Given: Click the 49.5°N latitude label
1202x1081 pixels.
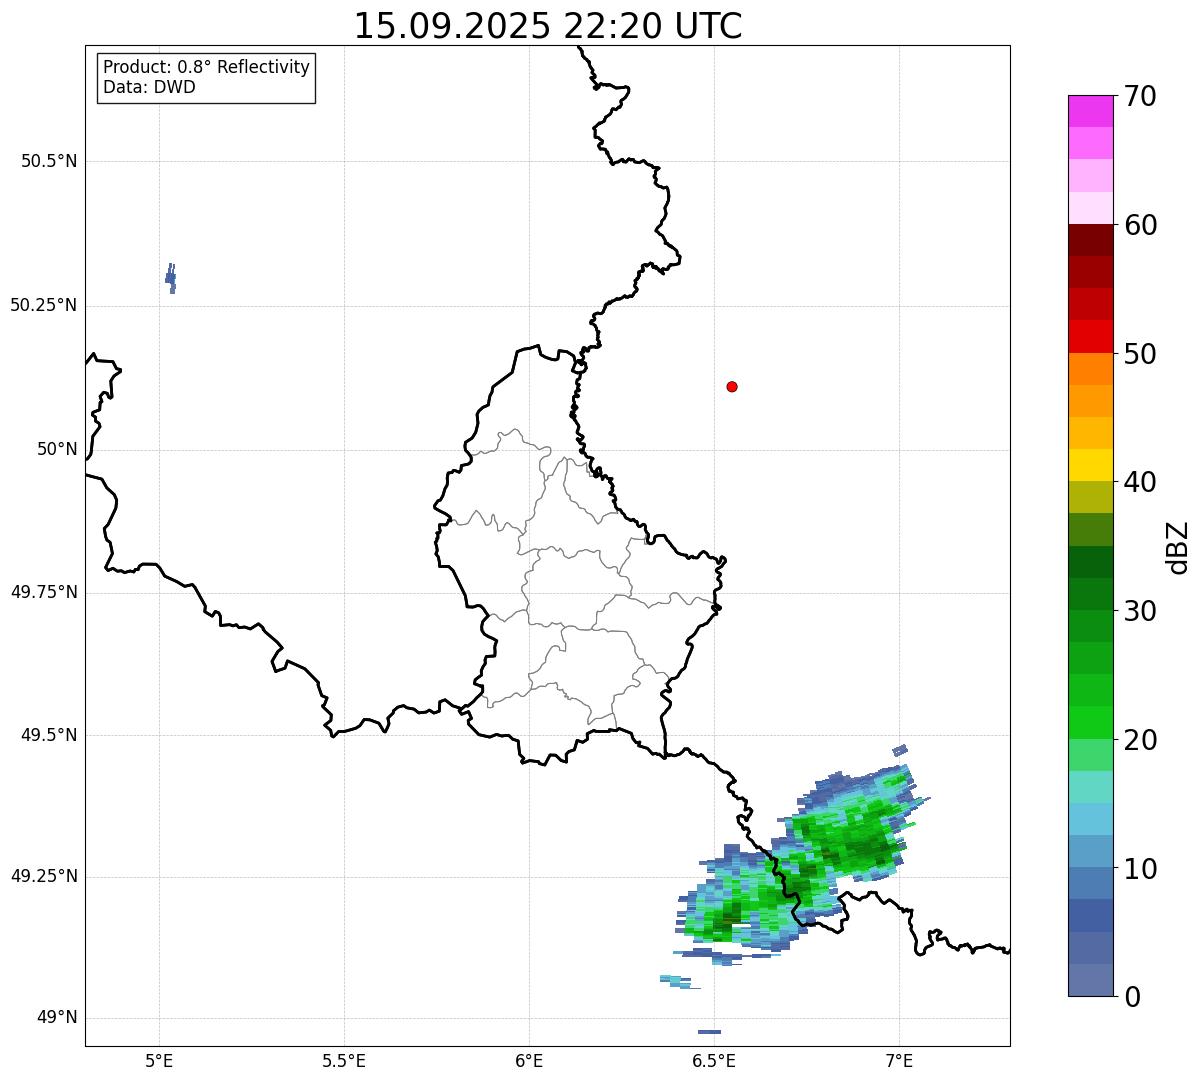Looking at the screenshot, I should [49, 735].
